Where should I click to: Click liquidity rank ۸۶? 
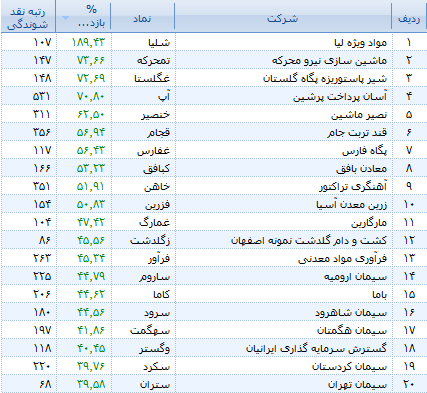click(45, 240)
